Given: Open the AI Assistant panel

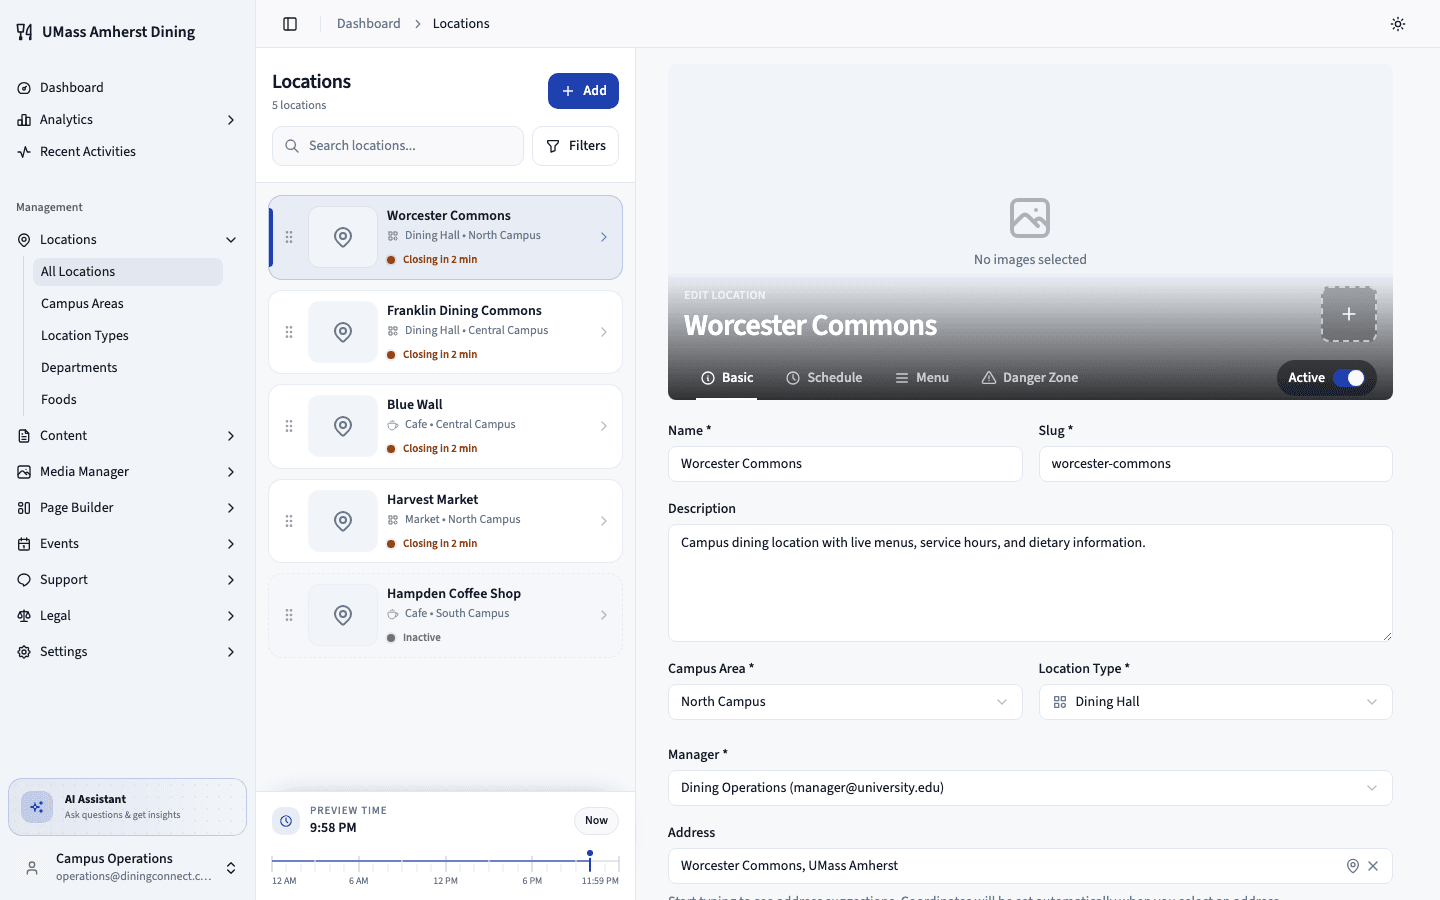Looking at the screenshot, I should (x=127, y=807).
